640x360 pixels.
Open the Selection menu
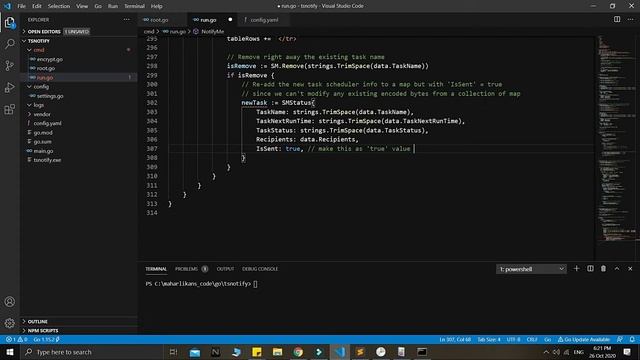coord(59,6)
